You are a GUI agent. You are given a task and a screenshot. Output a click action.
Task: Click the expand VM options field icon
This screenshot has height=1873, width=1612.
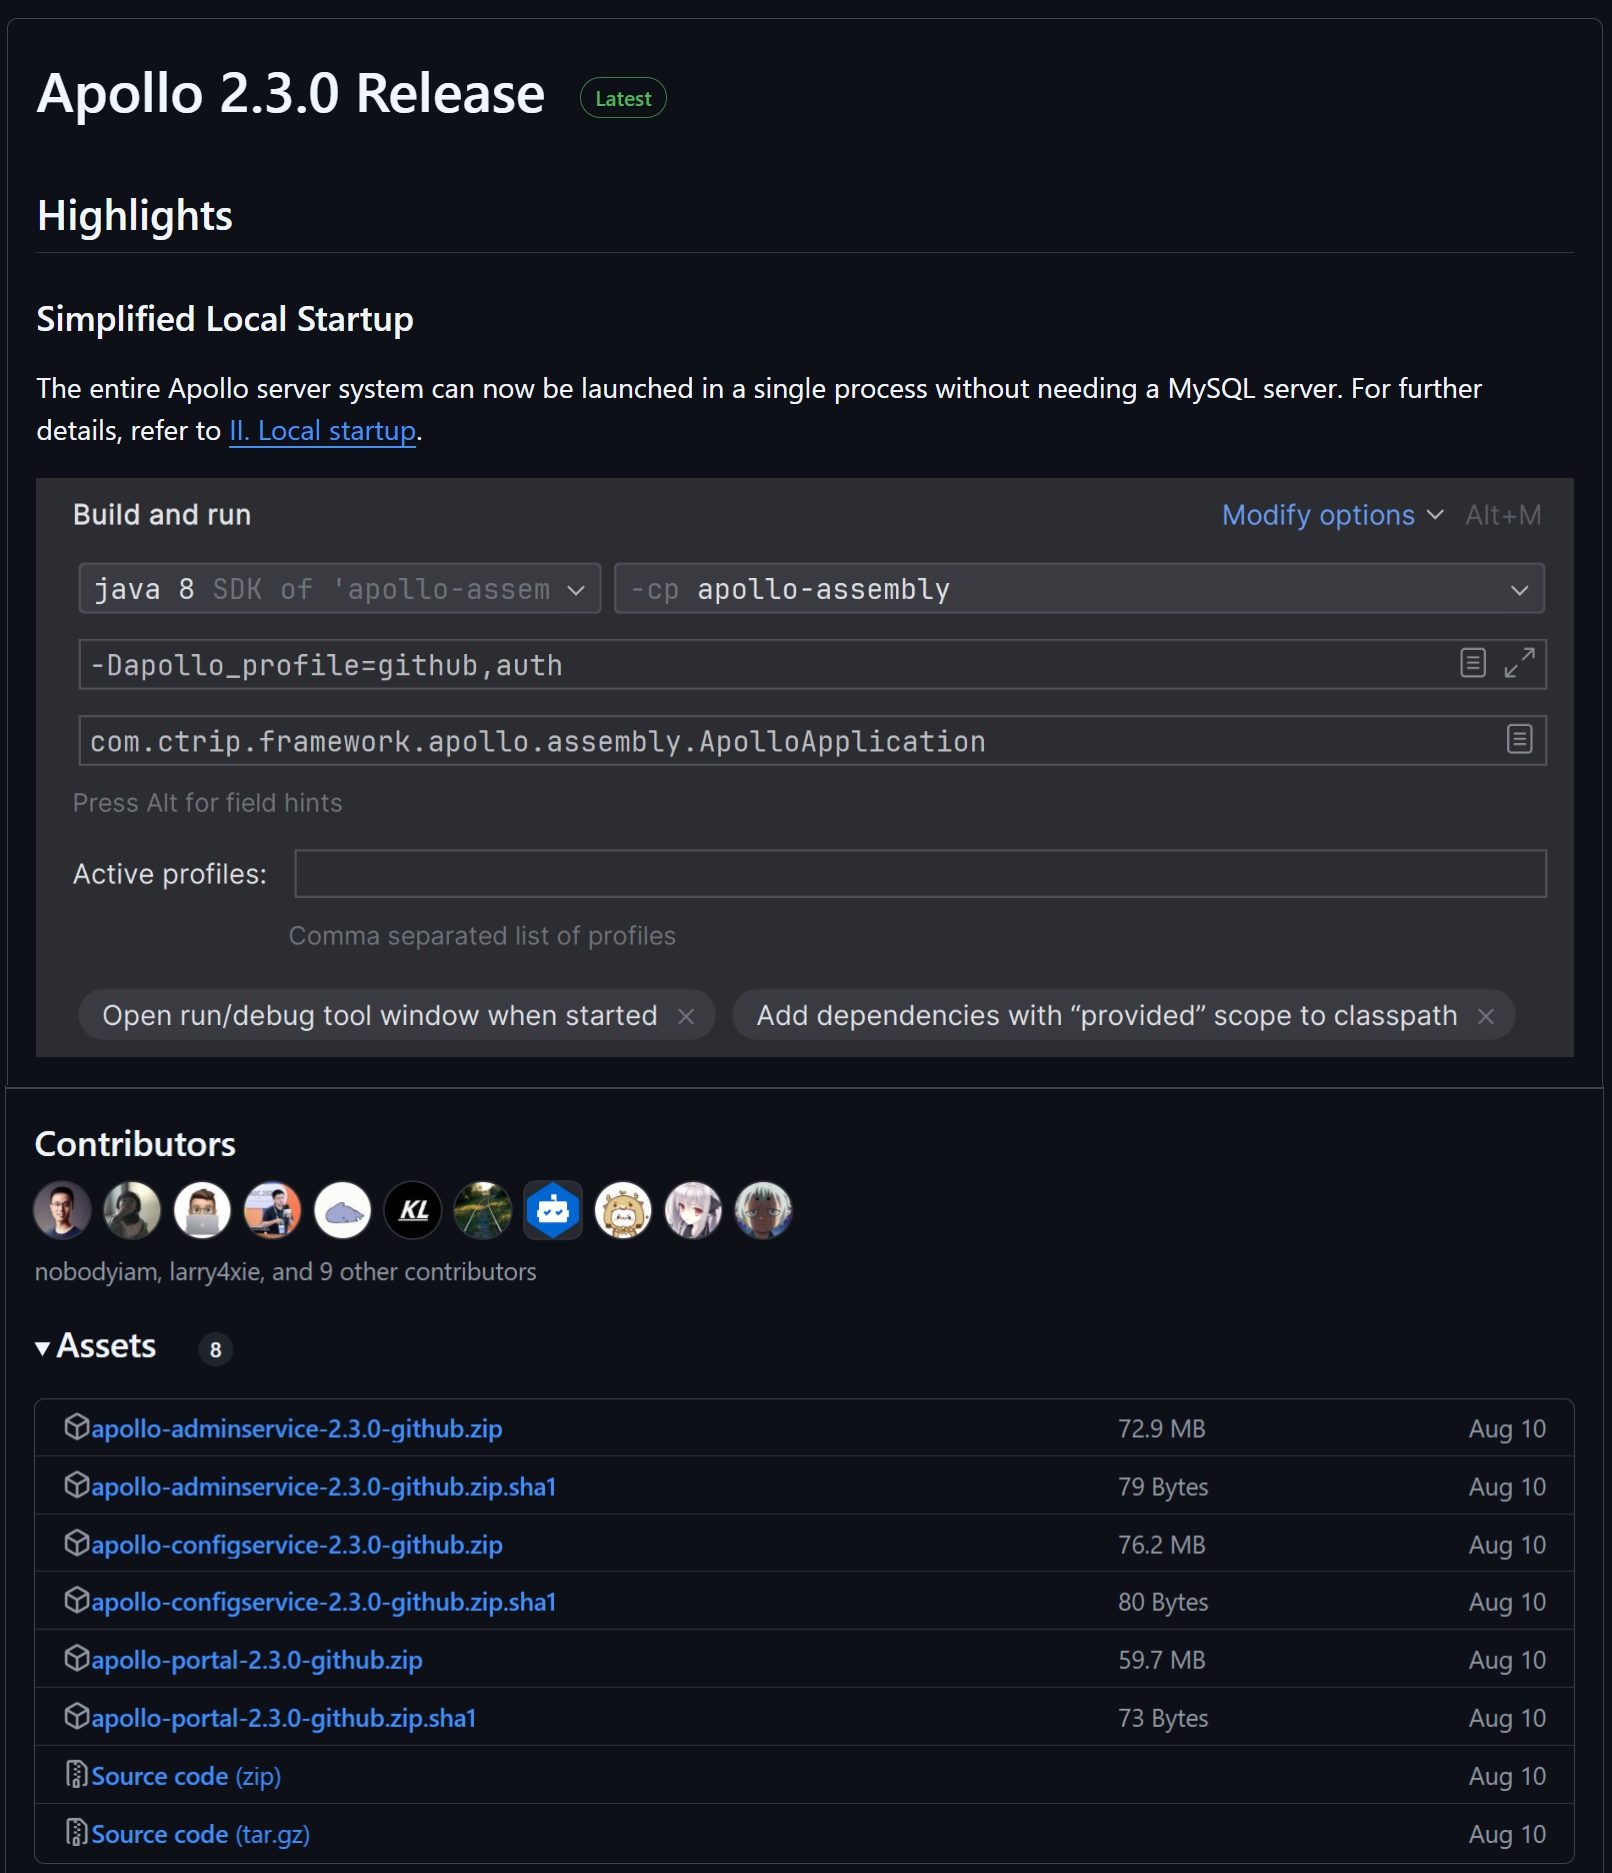tap(1519, 663)
